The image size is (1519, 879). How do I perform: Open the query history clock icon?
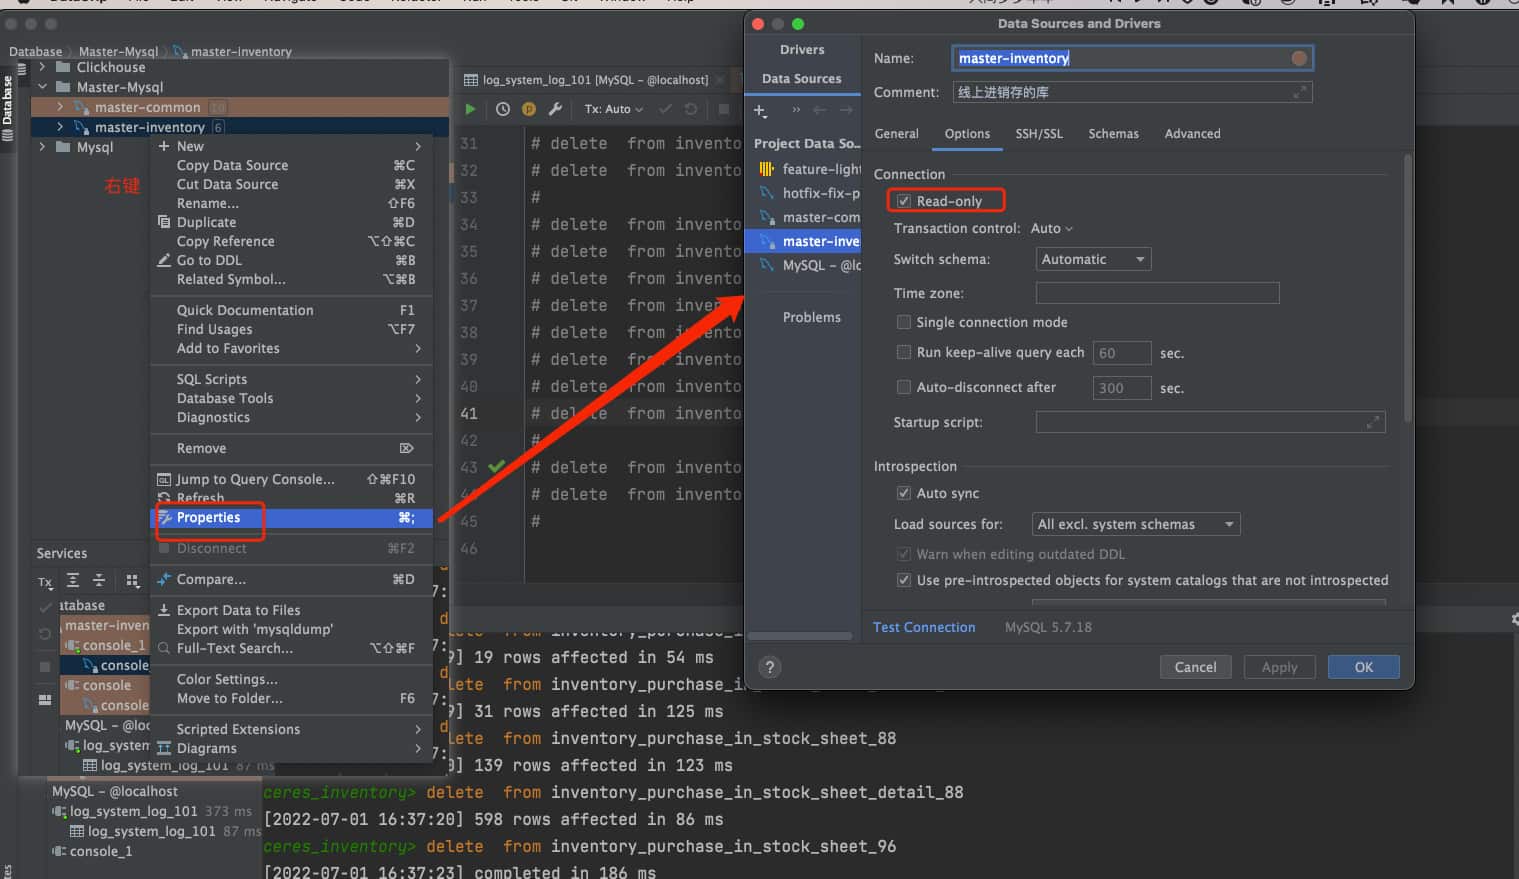503,109
